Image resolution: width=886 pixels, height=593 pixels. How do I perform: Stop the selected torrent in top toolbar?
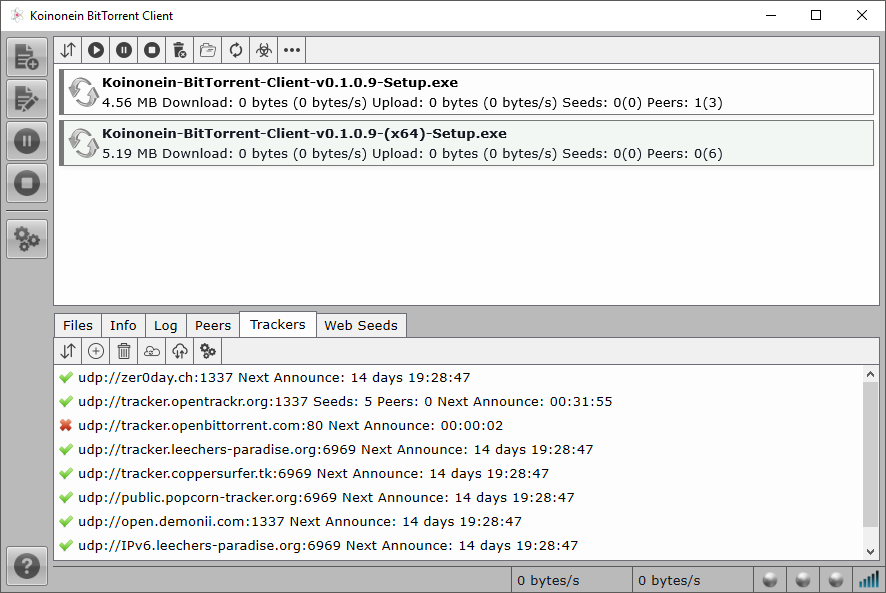pos(152,50)
